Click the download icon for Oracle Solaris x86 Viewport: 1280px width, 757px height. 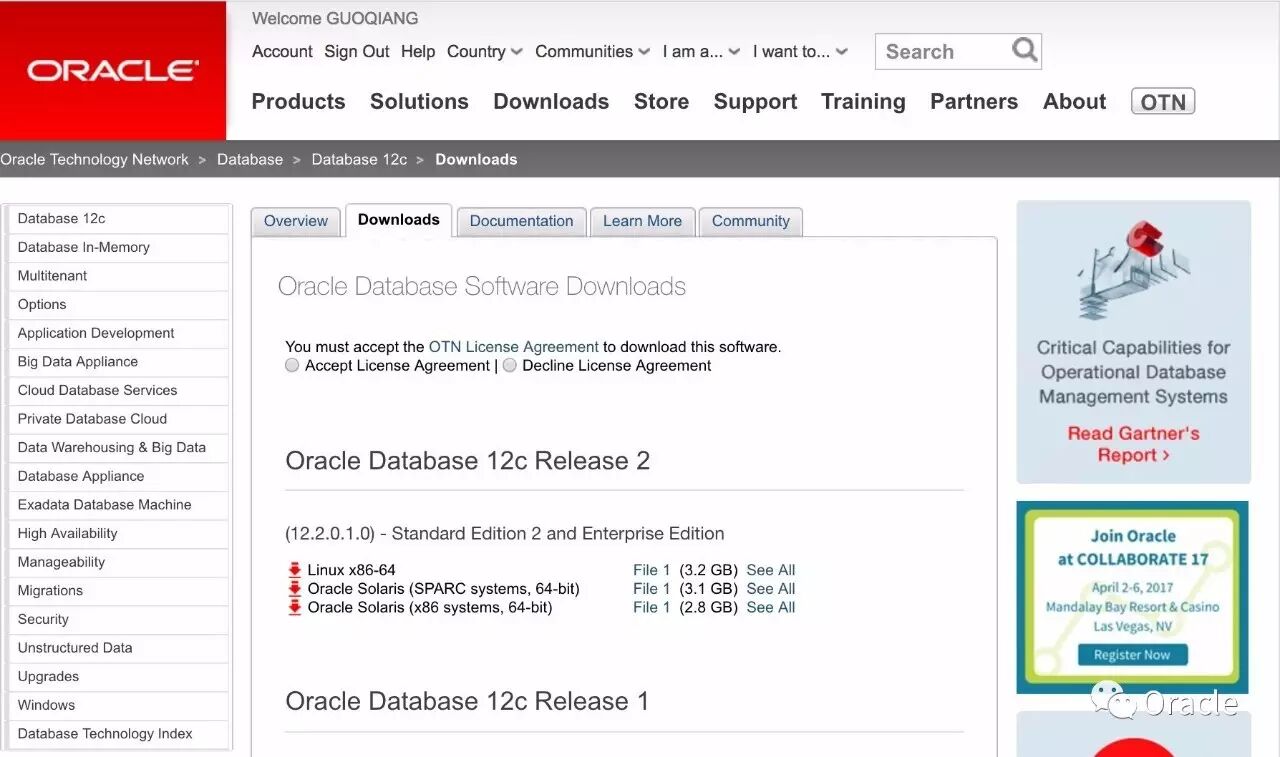295,607
